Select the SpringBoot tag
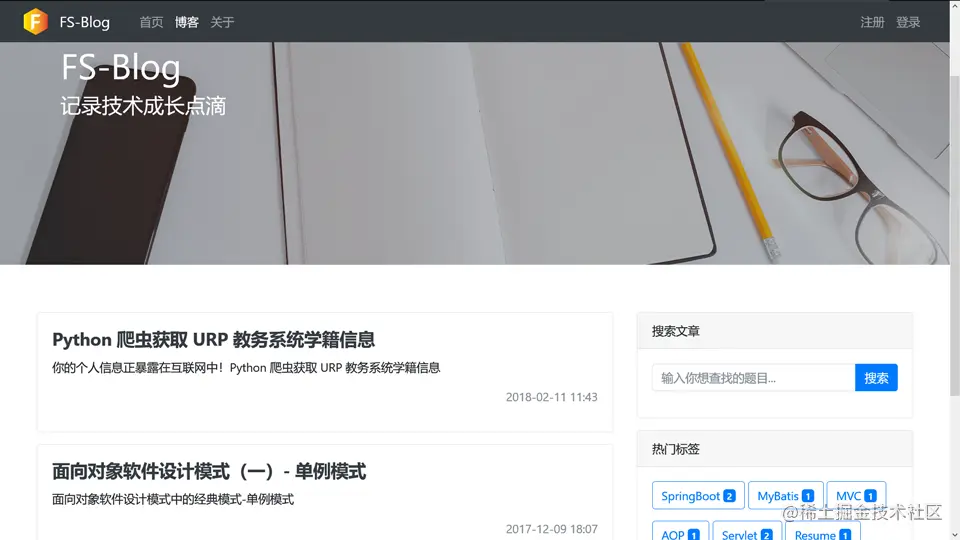 click(698, 495)
